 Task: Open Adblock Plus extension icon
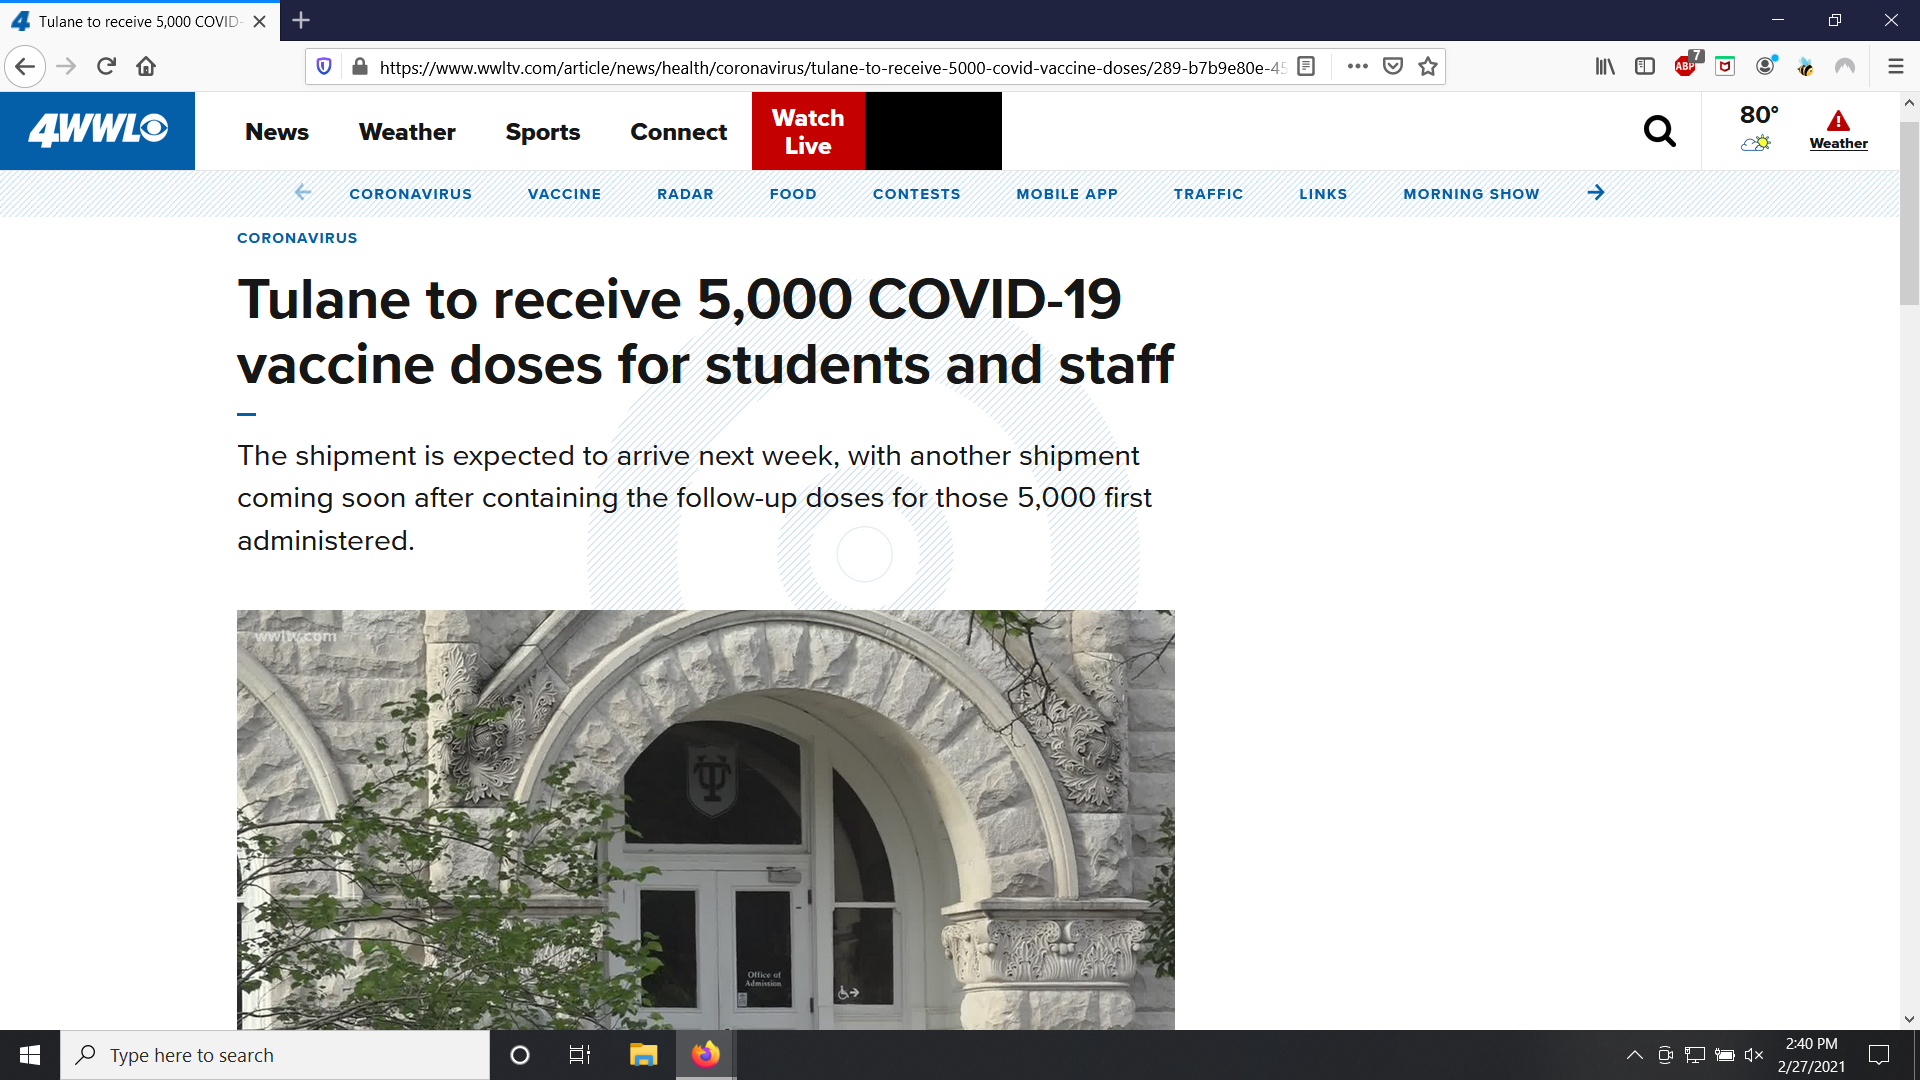1685,67
